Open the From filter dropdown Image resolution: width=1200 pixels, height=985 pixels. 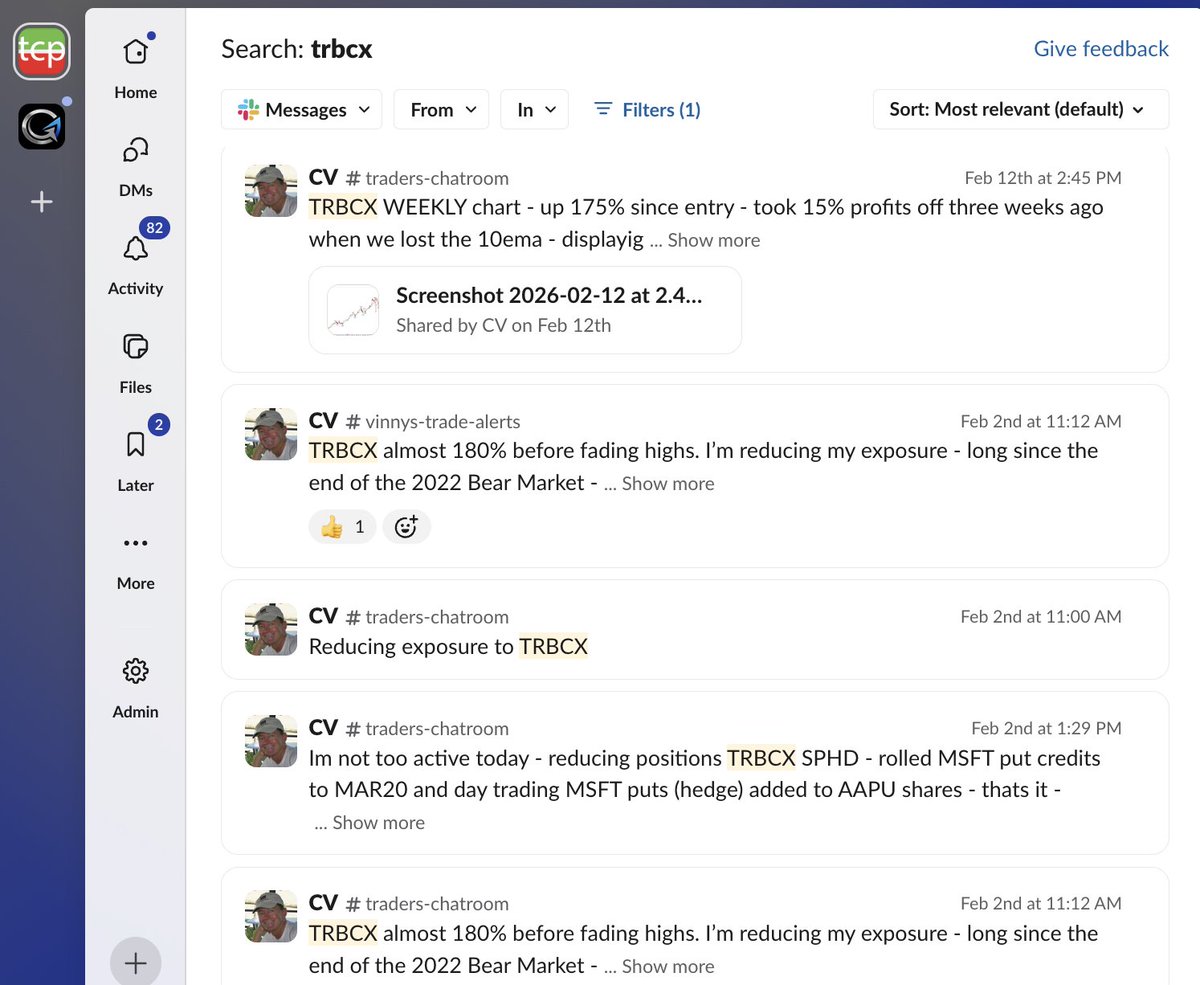coord(441,110)
